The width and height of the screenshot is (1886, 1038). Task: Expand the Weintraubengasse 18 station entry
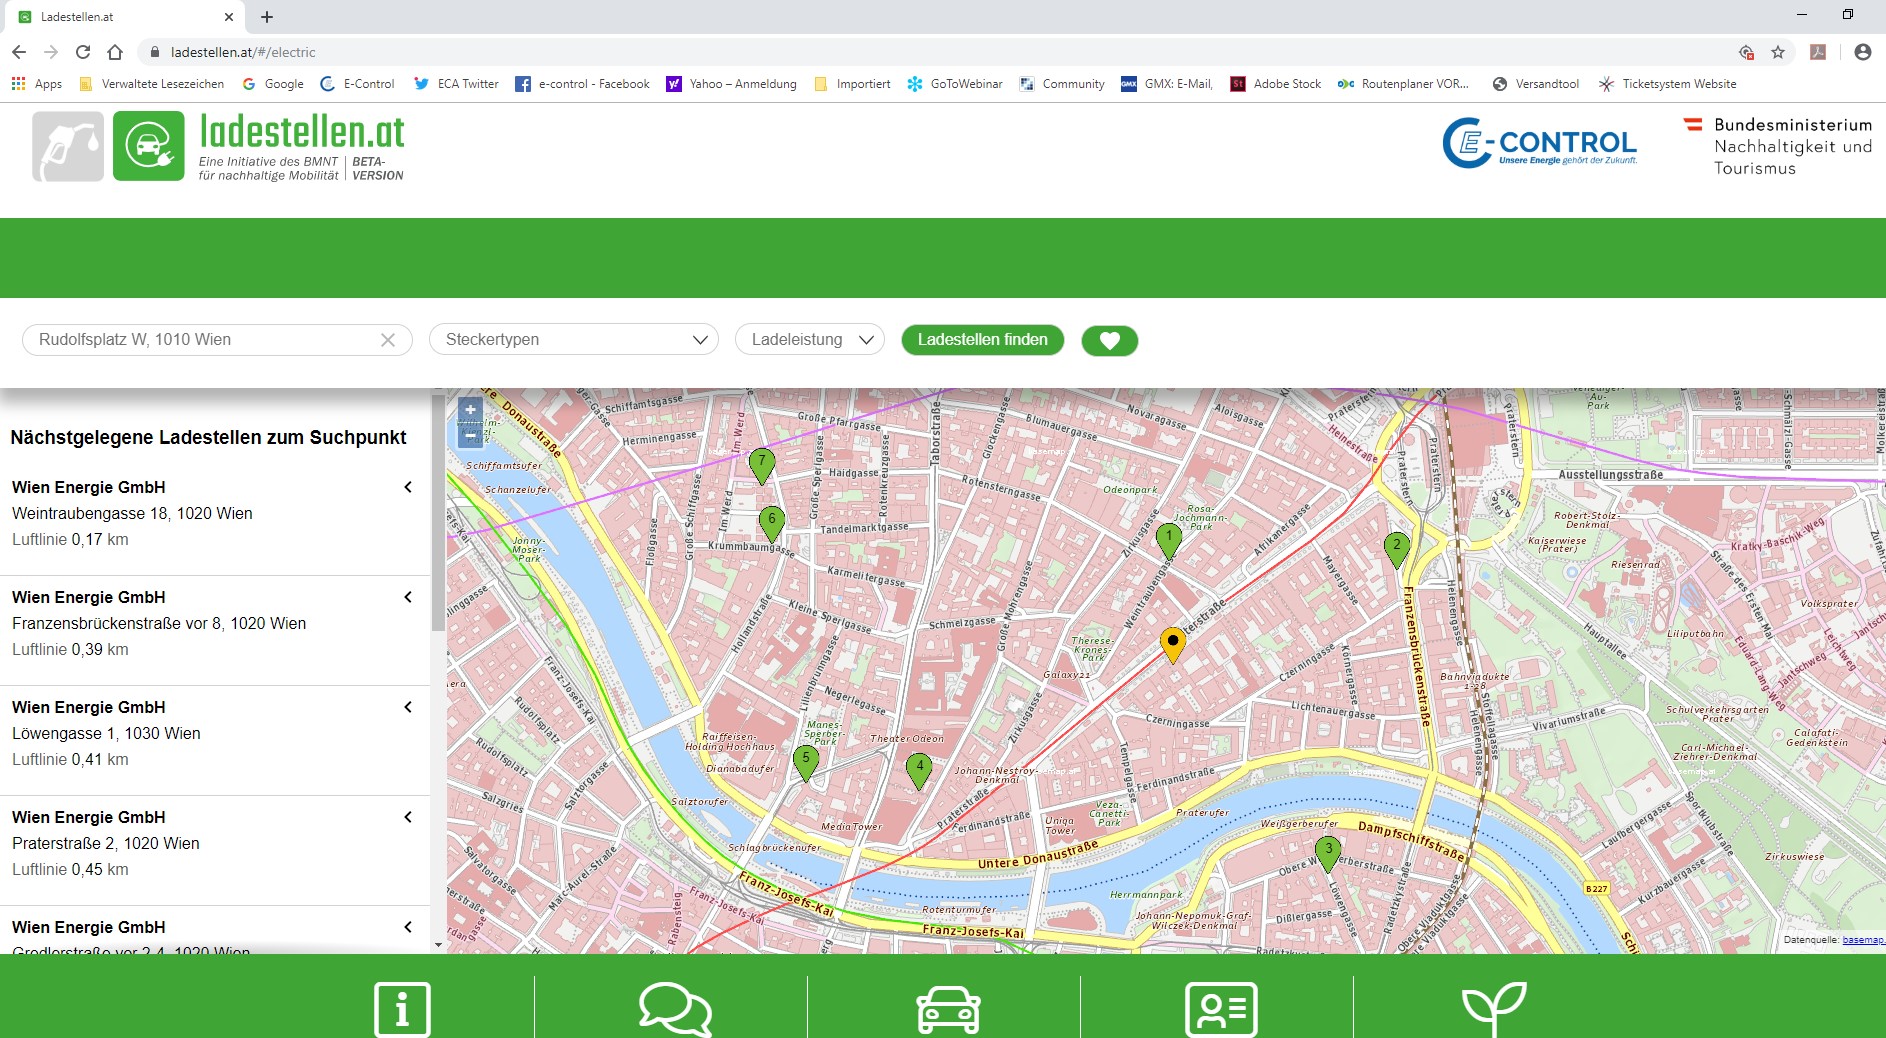[408, 487]
